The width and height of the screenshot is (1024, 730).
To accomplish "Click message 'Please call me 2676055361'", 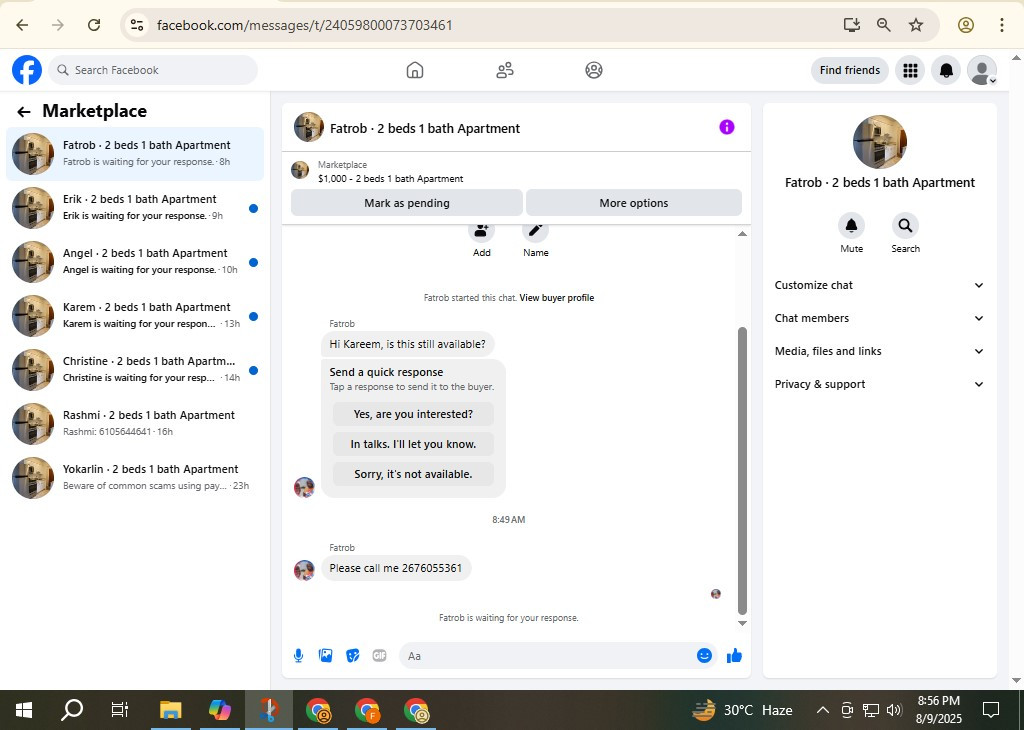I will pos(396,568).
